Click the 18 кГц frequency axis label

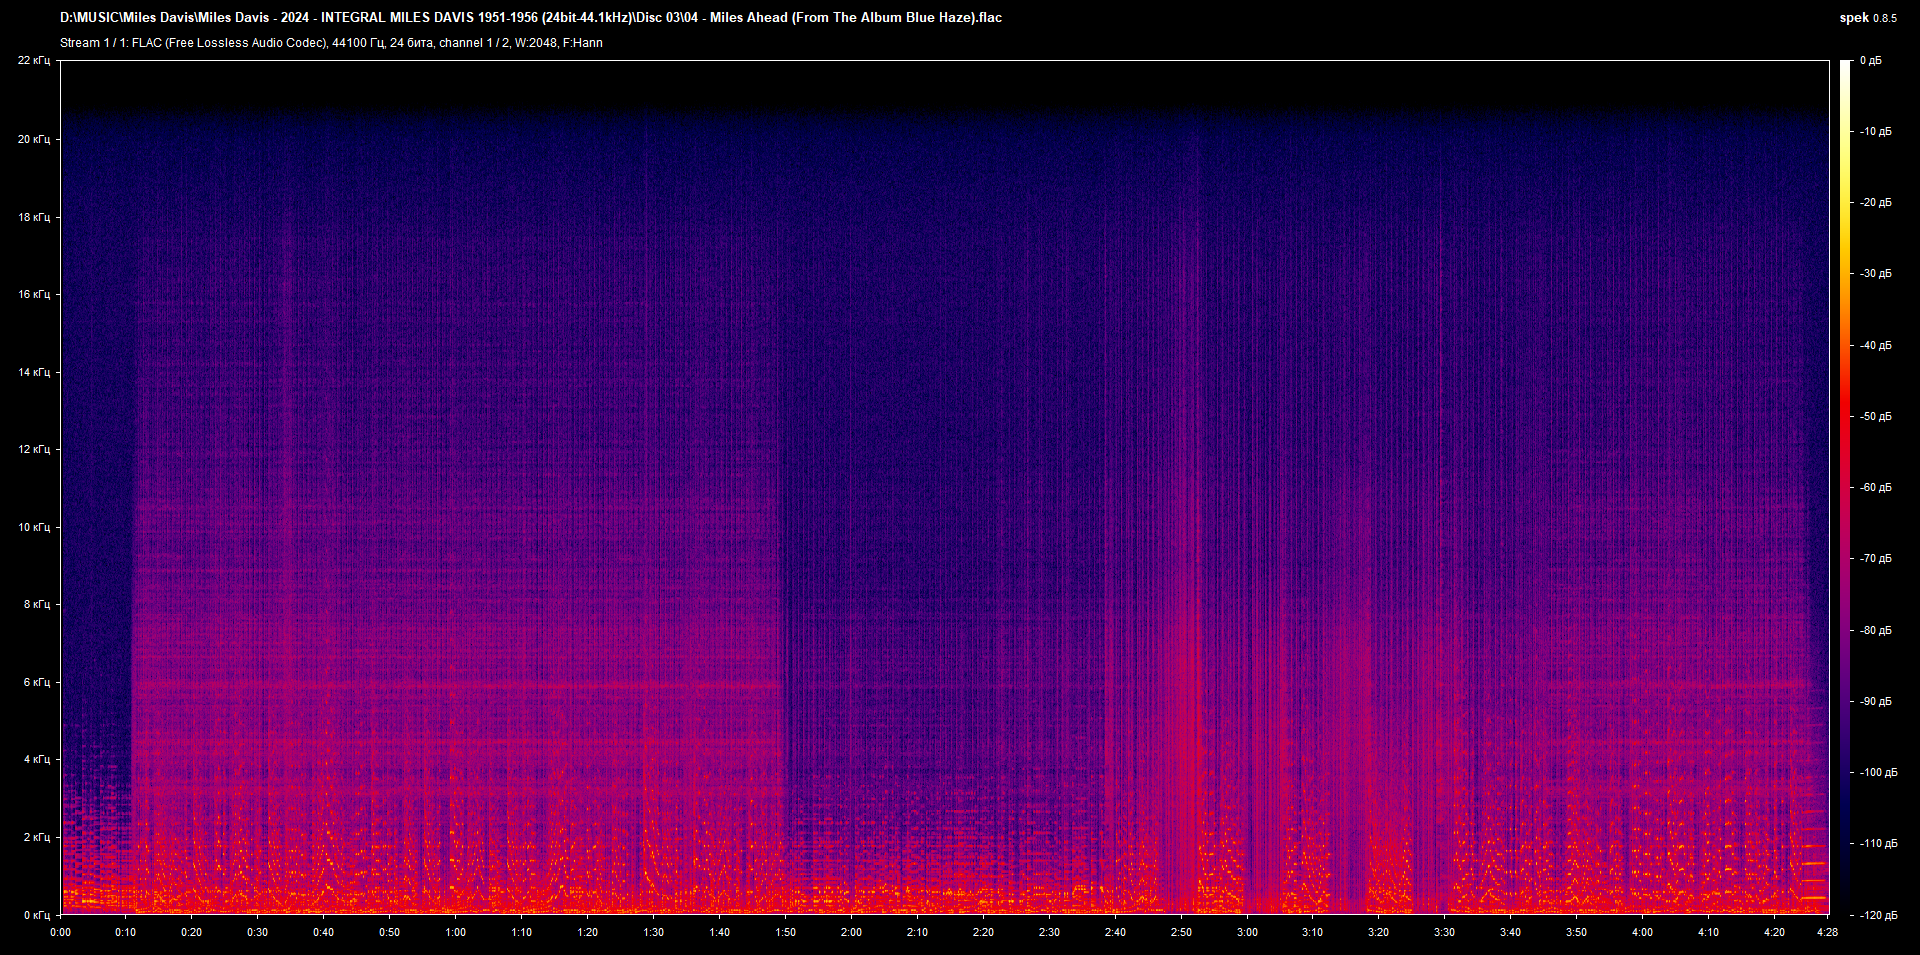(x=34, y=217)
